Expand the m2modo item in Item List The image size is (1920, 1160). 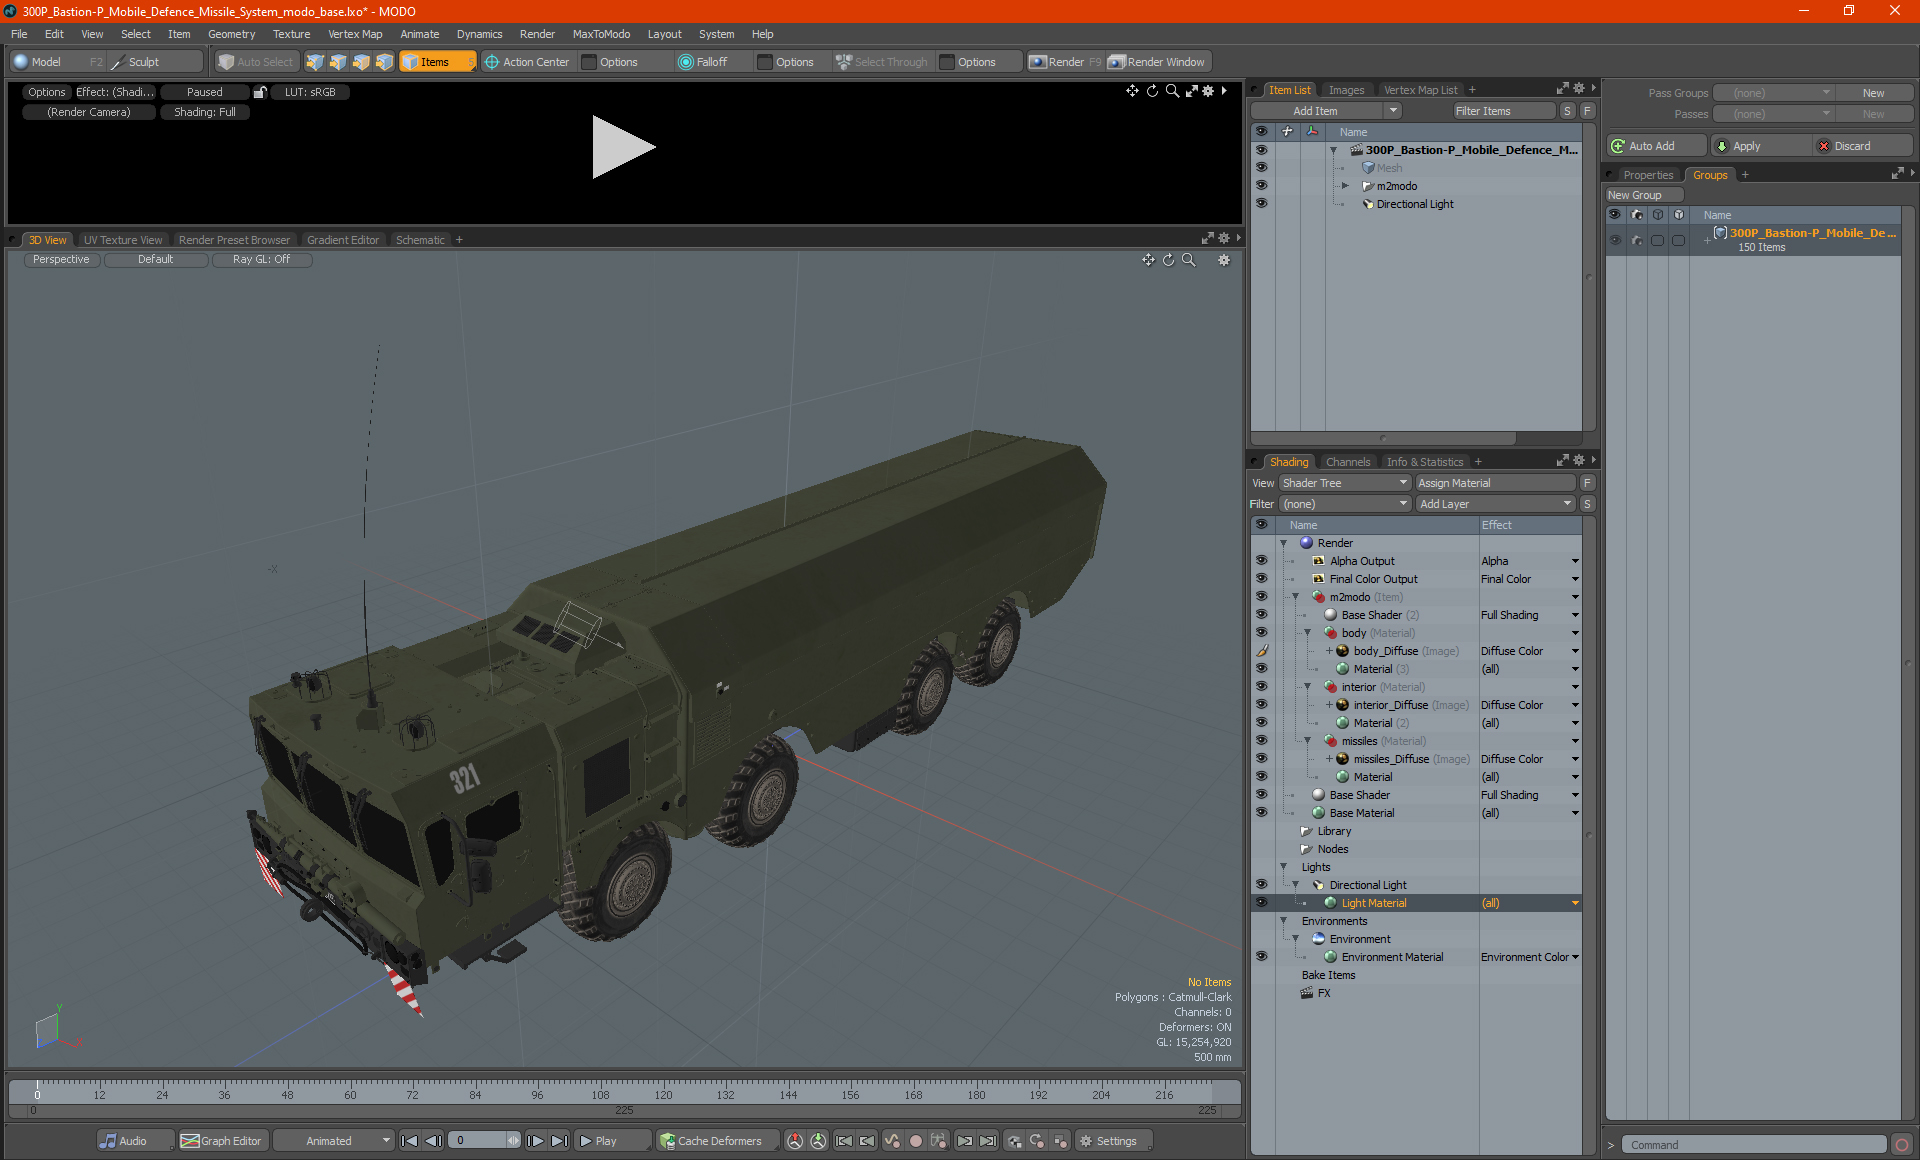(x=1345, y=186)
